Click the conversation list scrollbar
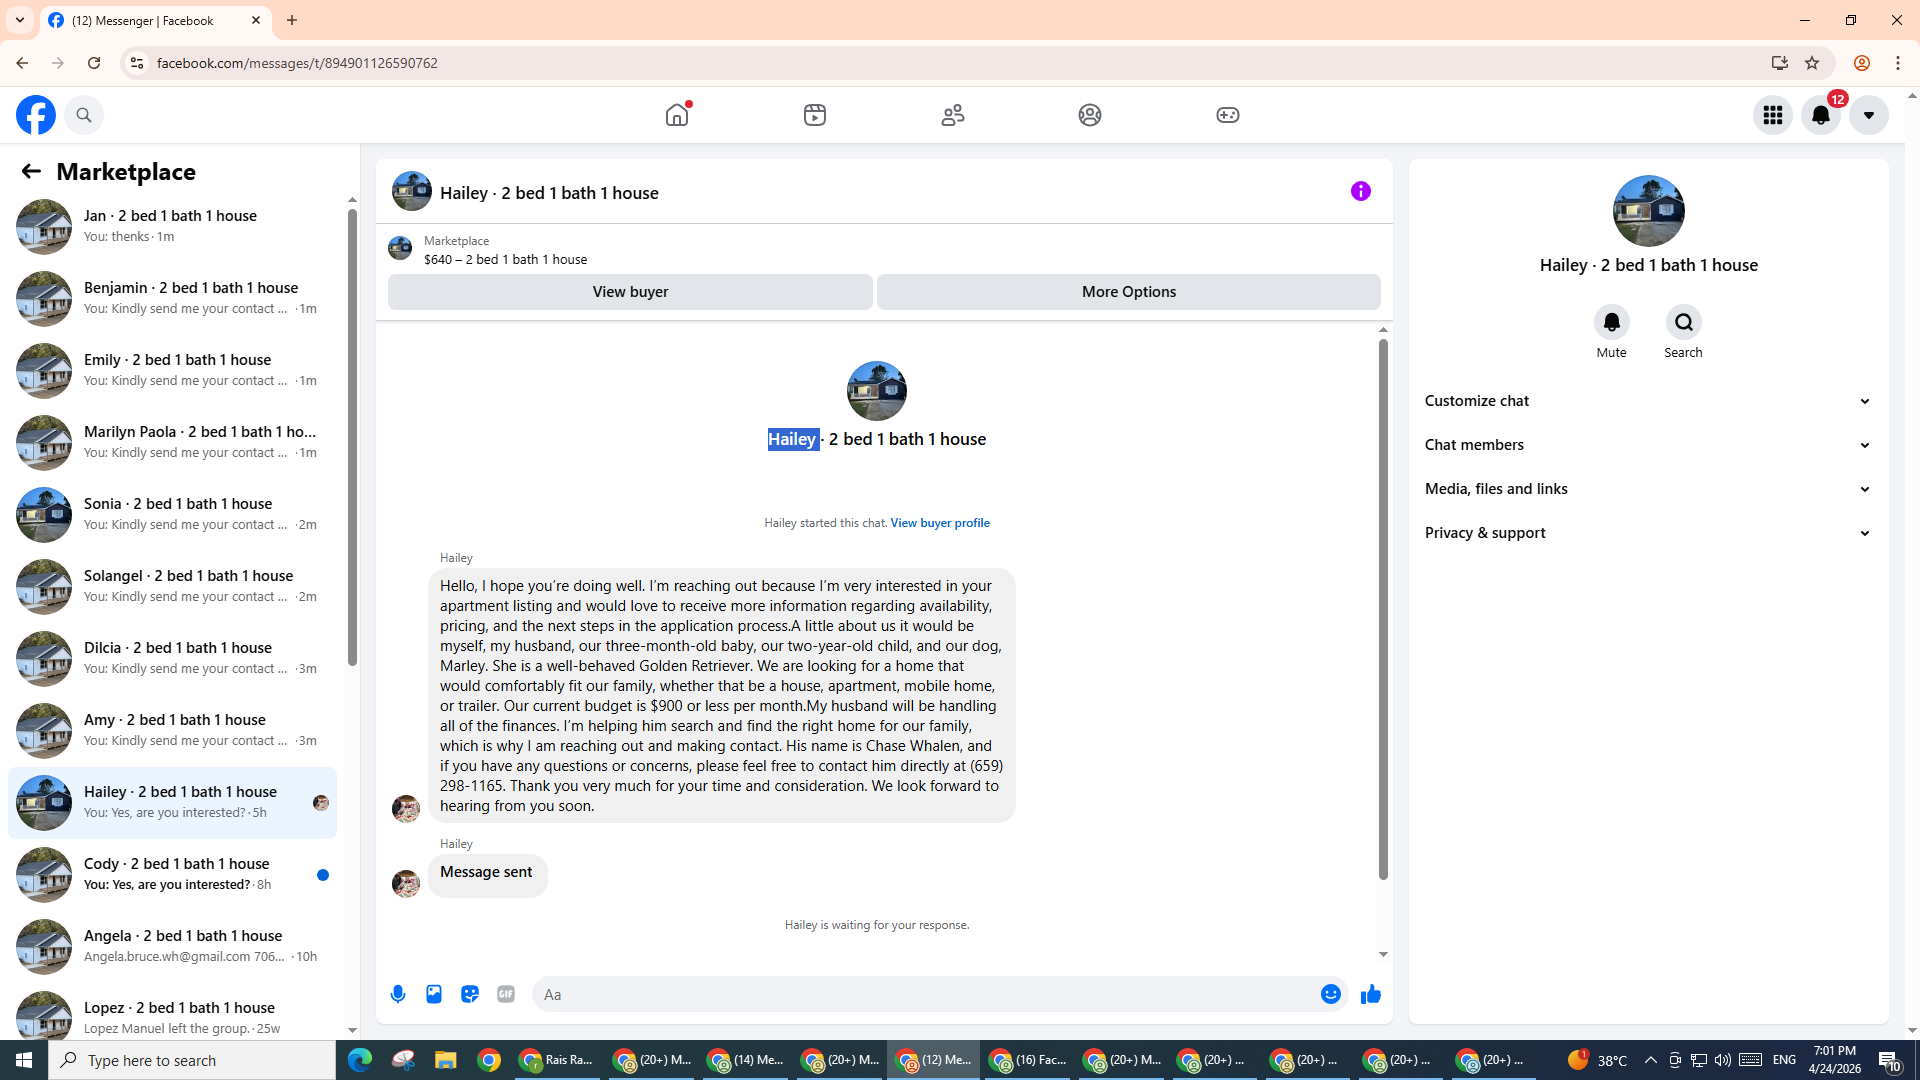Image resolution: width=1920 pixels, height=1080 pixels. (352, 435)
